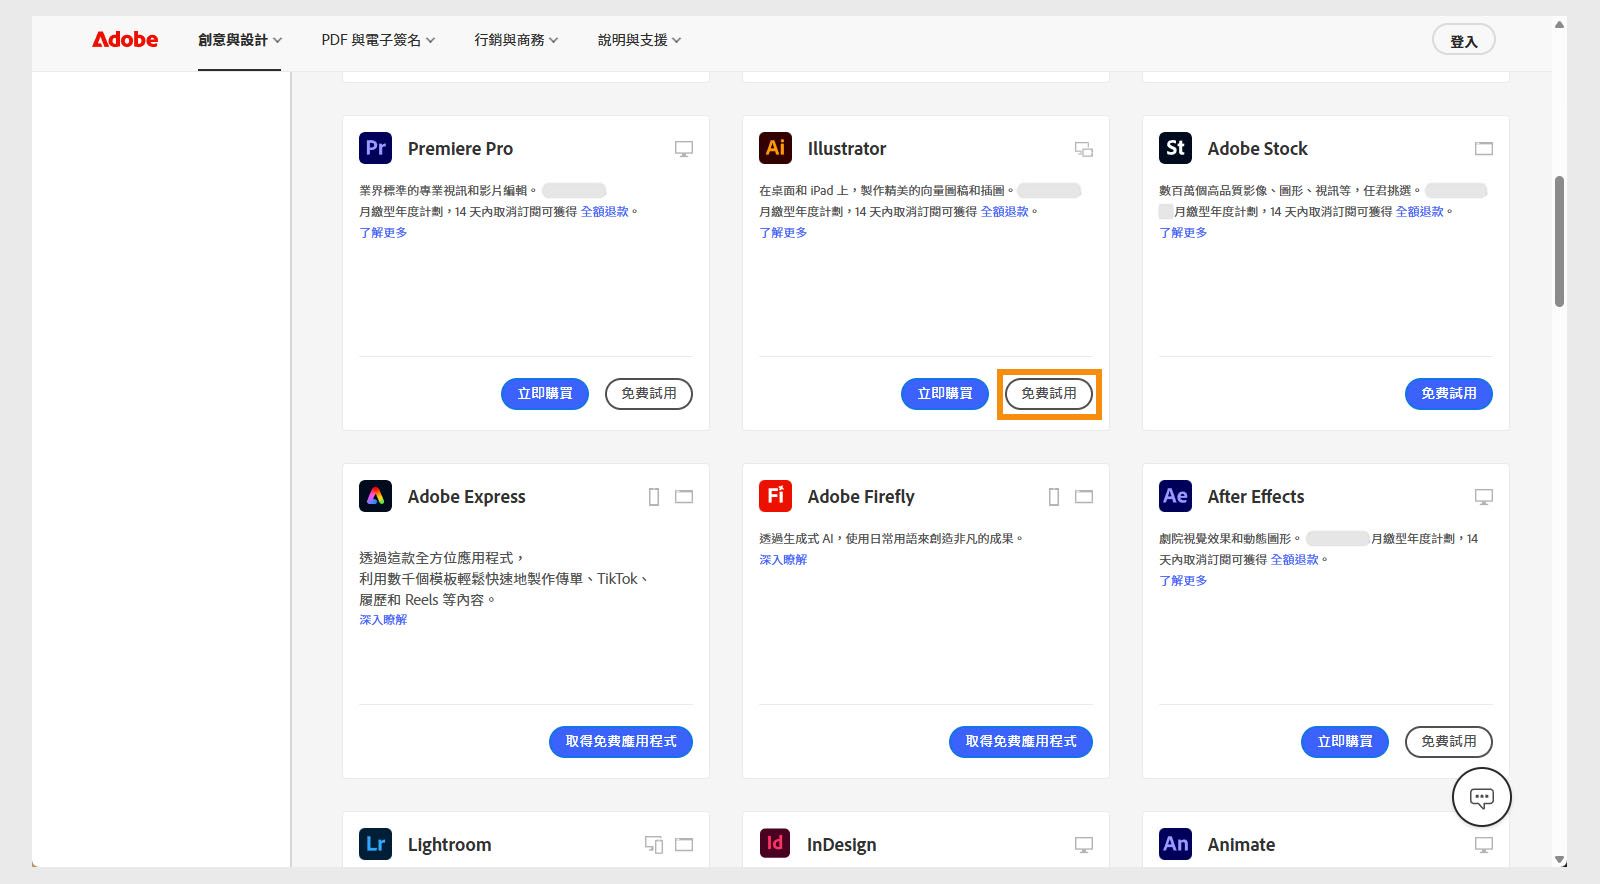Open 全額退款 link in Illustrator card
The height and width of the screenshot is (884, 1600).
1005,212
